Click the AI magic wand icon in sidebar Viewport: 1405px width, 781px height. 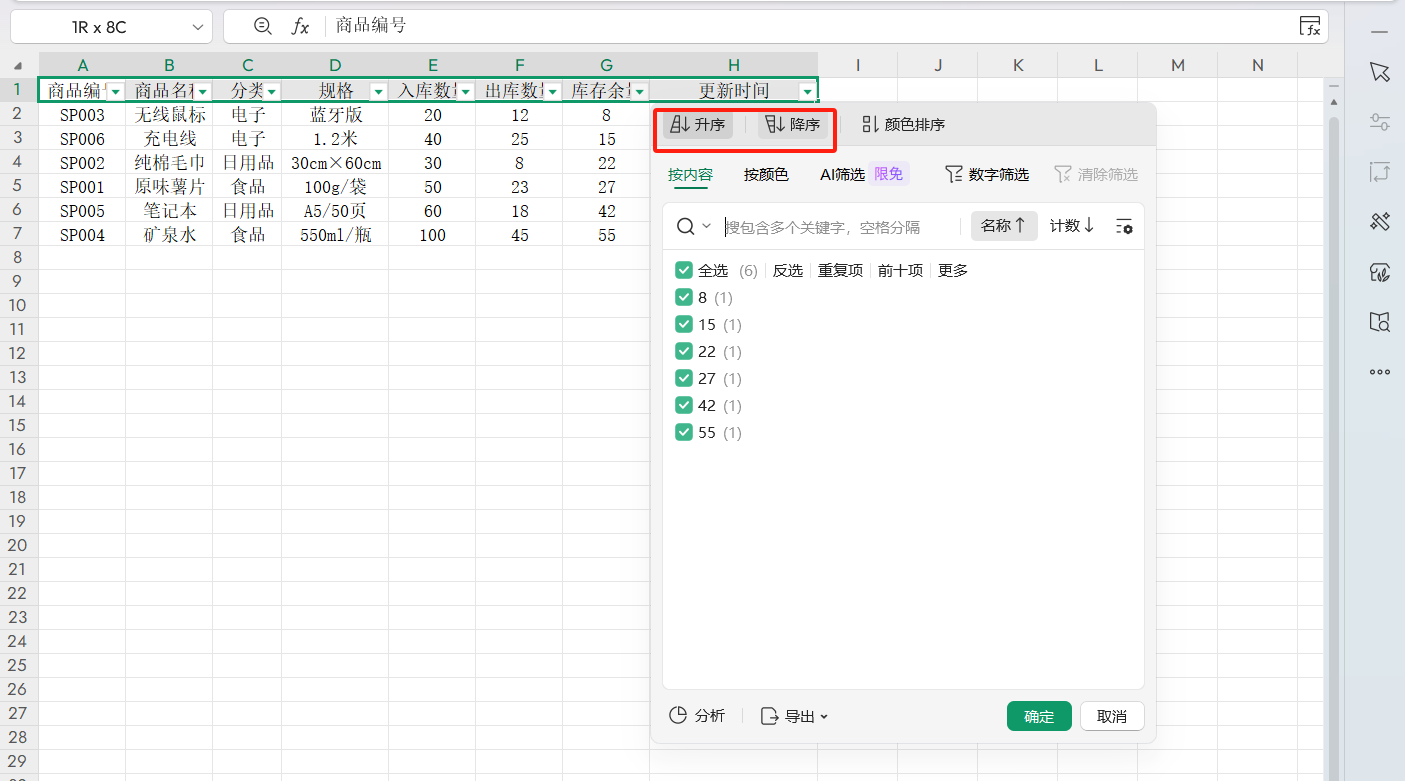tap(1379, 222)
